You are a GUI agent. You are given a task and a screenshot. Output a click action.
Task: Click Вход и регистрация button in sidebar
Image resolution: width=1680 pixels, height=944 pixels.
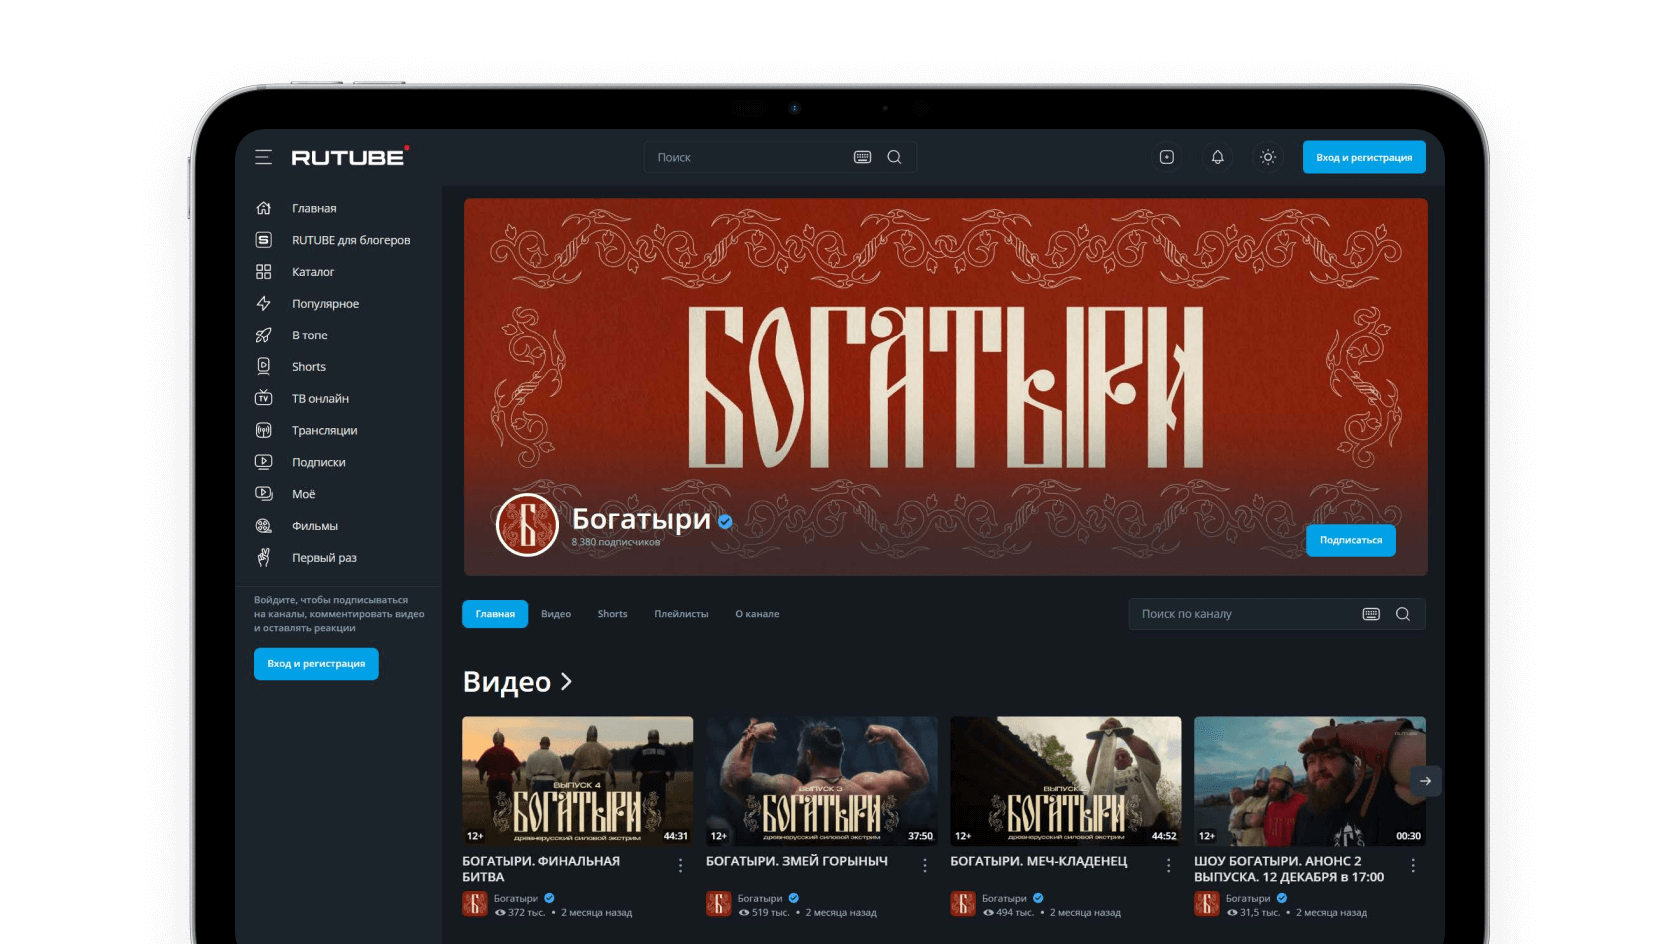[x=316, y=664]
